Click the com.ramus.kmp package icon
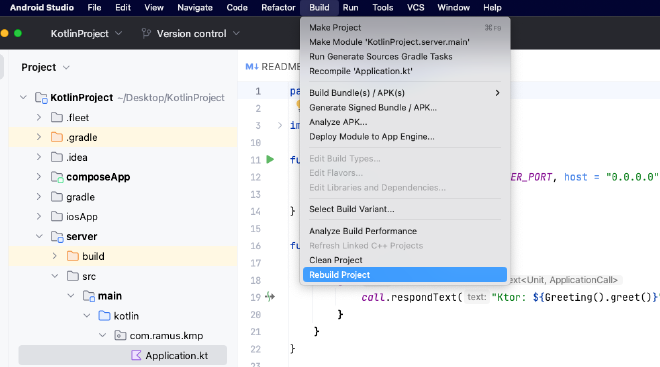Viewport: 660px width, 367px height. (x=120, y=335)
